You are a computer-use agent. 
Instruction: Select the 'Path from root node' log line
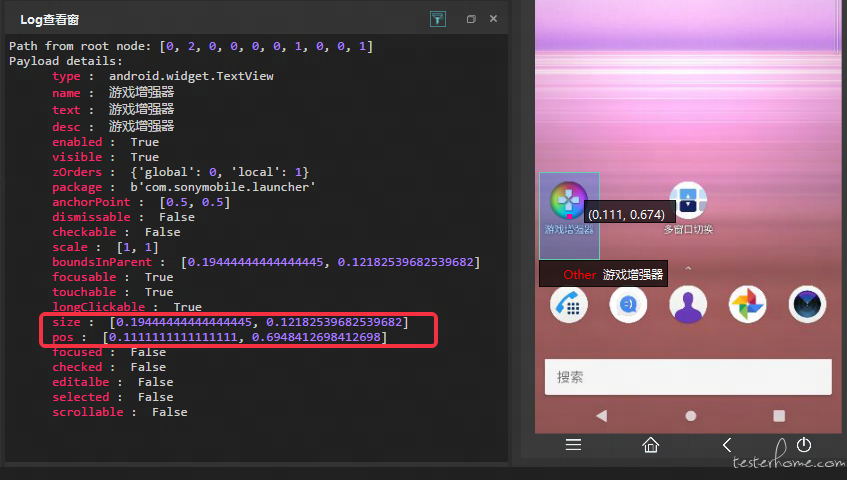[x=191, y=46]
